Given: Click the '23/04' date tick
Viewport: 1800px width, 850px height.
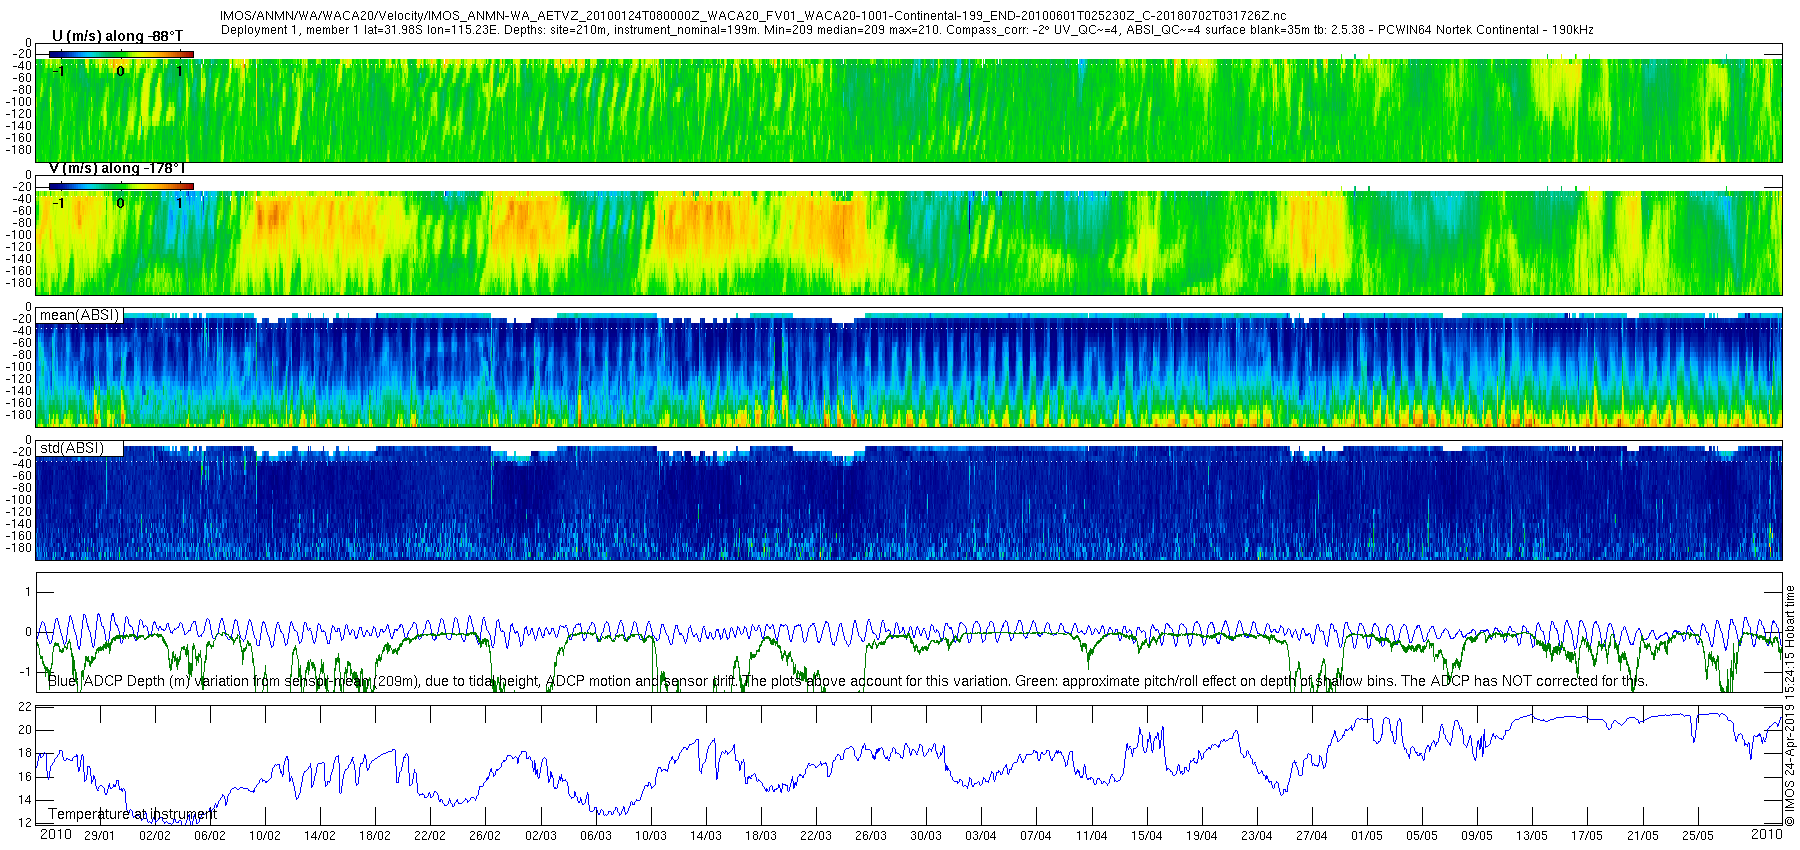Looking at the screenshot, I should point(1256,836).
